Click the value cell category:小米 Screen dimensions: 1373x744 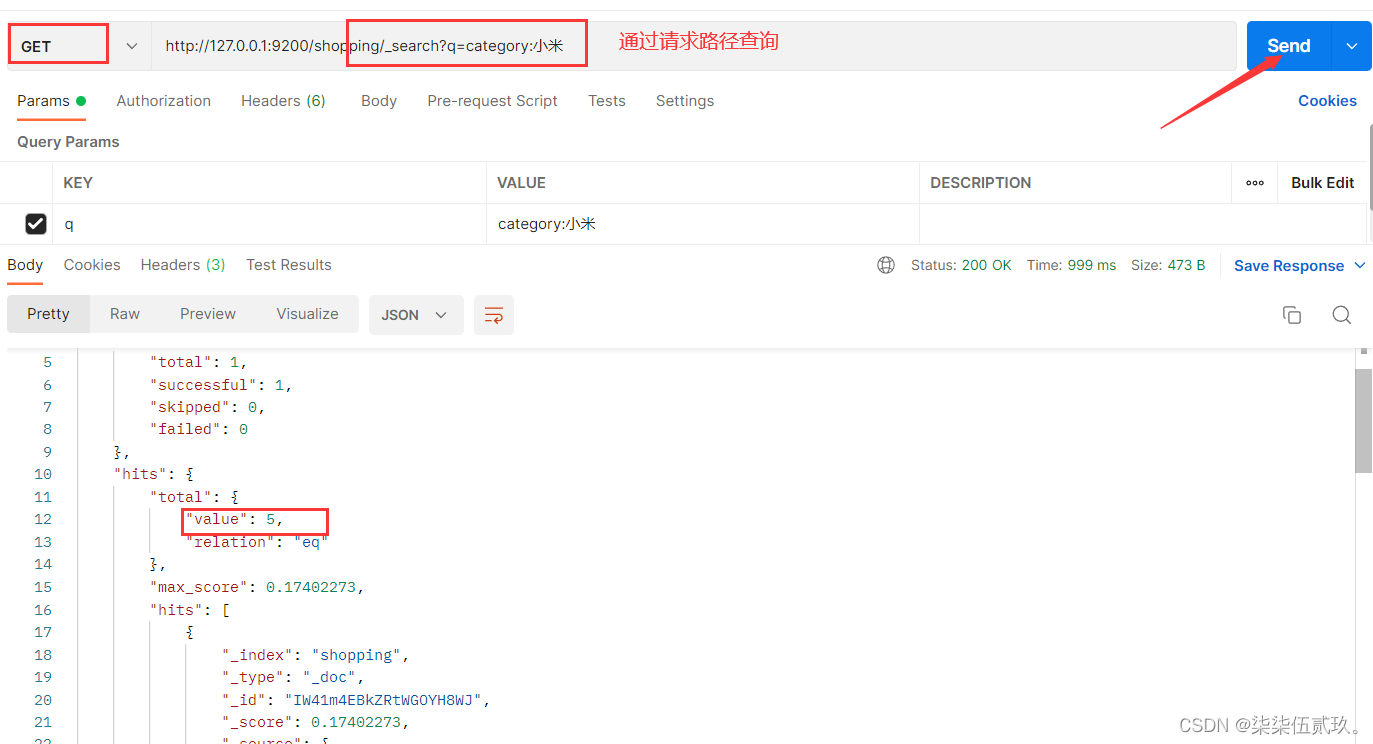click(703, 224)
